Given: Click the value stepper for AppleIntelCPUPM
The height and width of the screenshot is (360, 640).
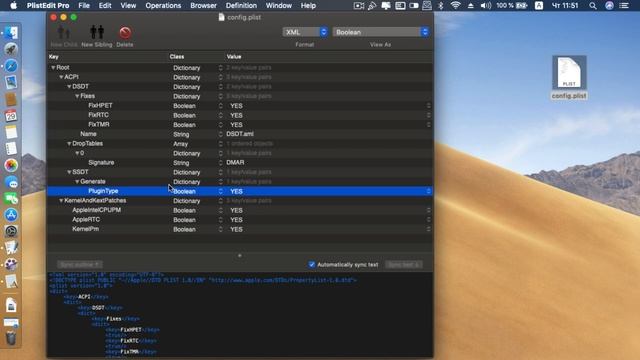Looking at the screenshot, I should coord(428,210).
